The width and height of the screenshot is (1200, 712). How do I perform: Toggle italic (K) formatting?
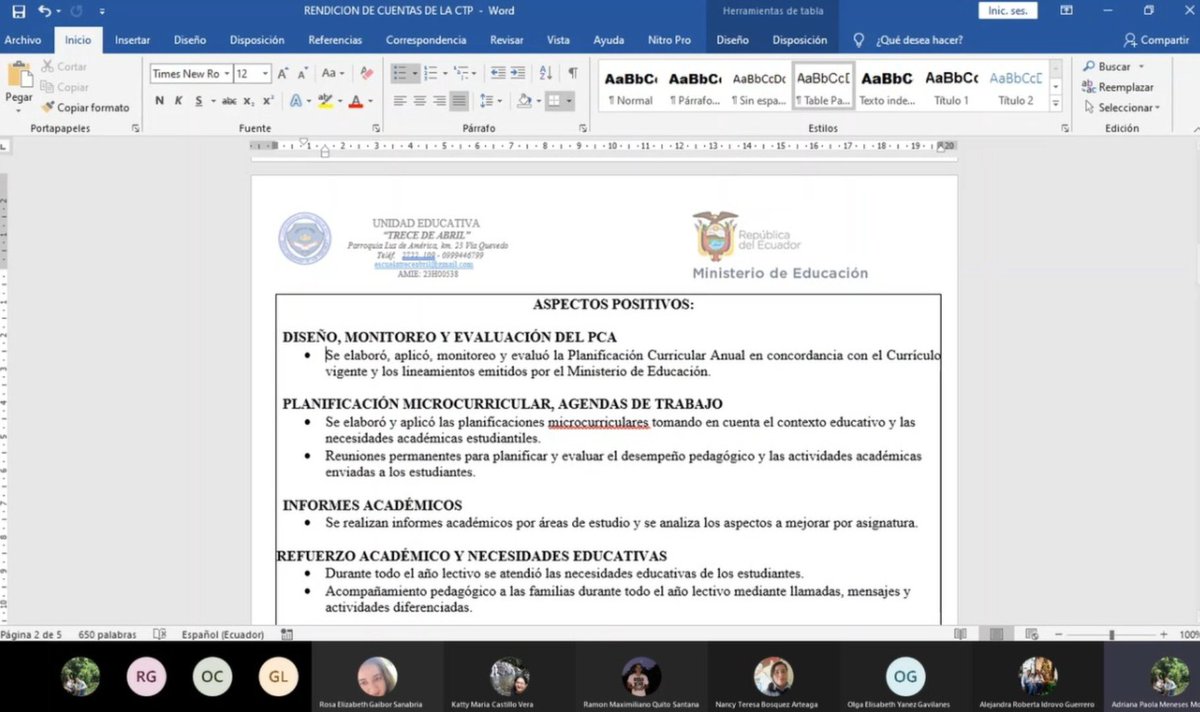pos(179,101)
